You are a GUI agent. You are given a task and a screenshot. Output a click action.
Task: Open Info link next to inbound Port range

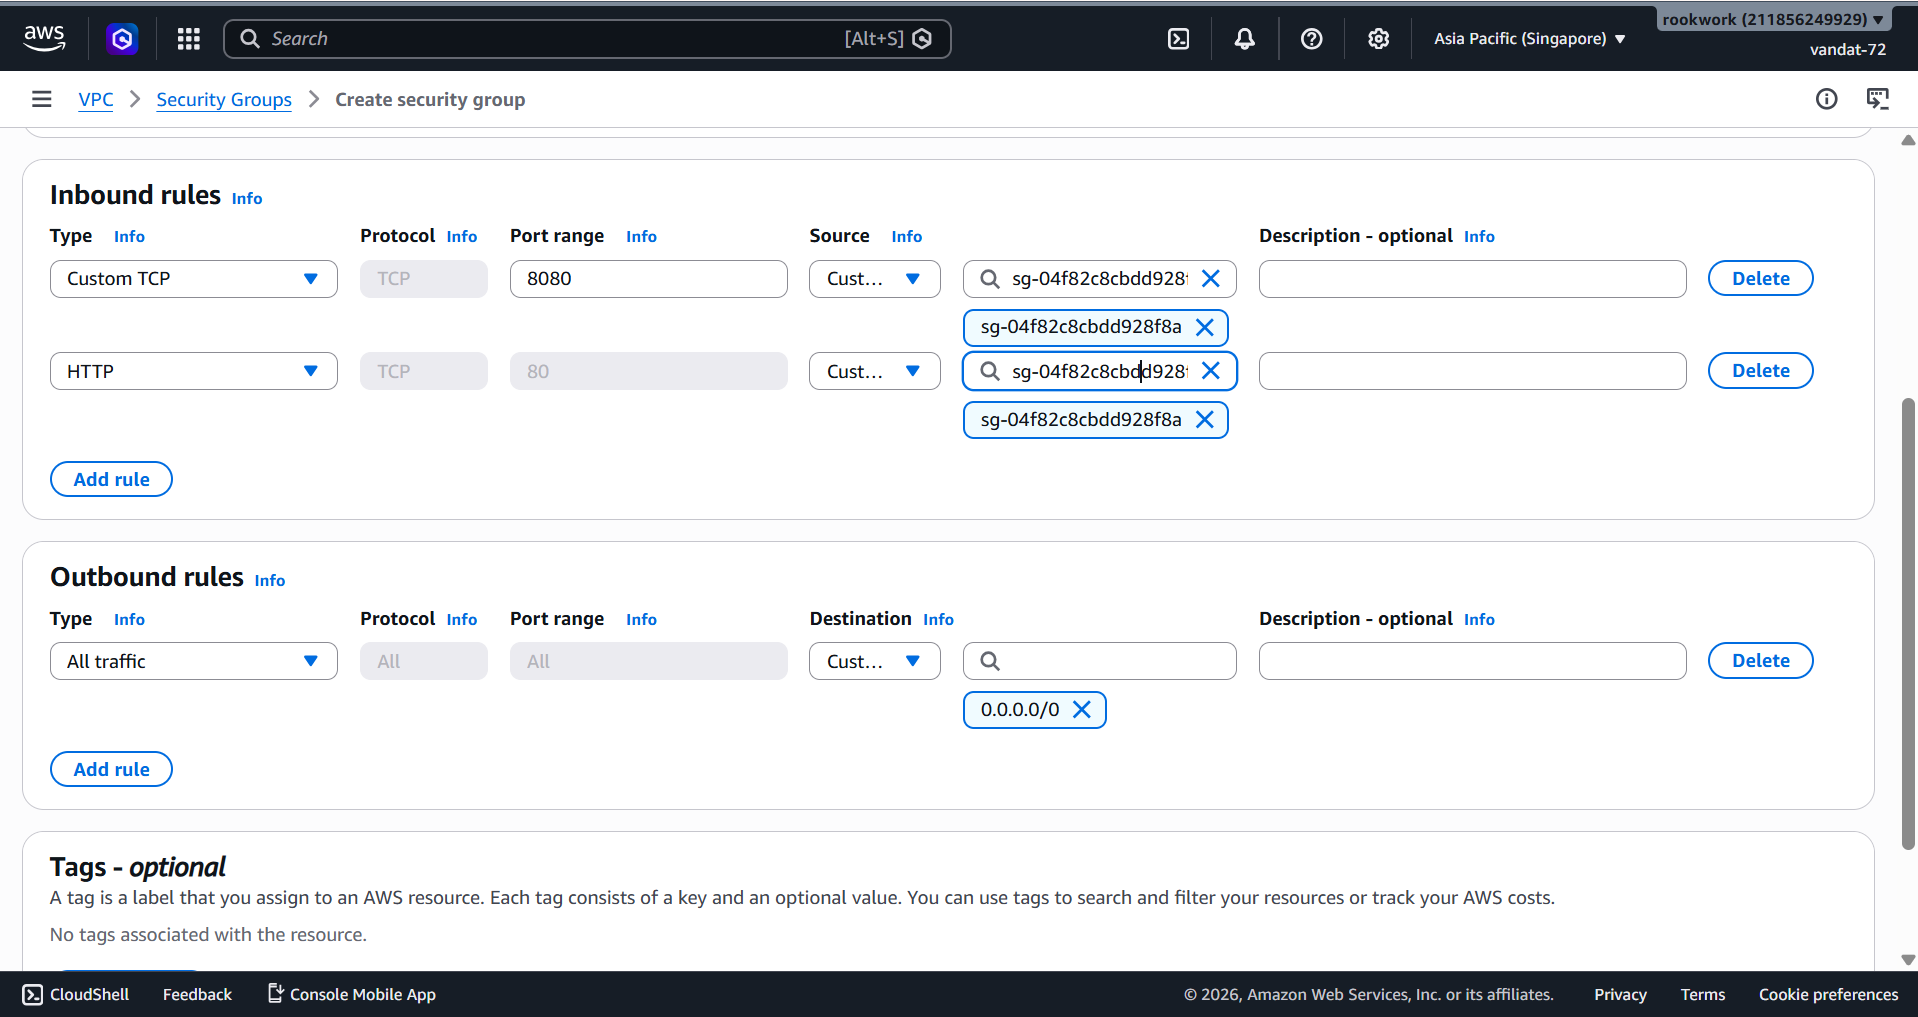click(641, 236)
